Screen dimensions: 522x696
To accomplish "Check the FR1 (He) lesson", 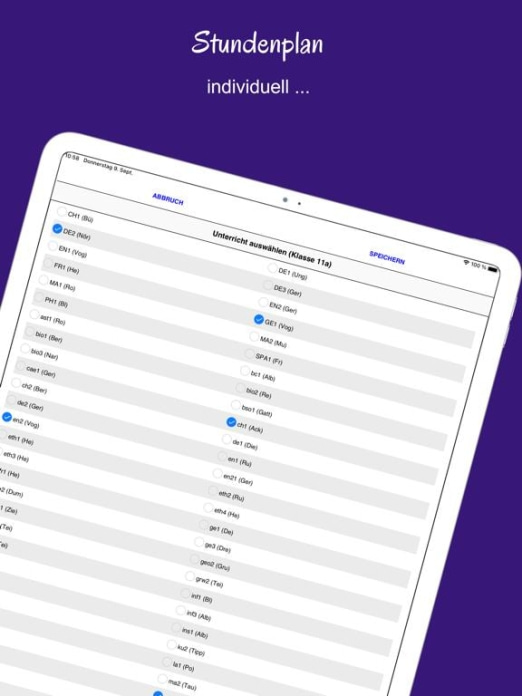I will point(48,263).
